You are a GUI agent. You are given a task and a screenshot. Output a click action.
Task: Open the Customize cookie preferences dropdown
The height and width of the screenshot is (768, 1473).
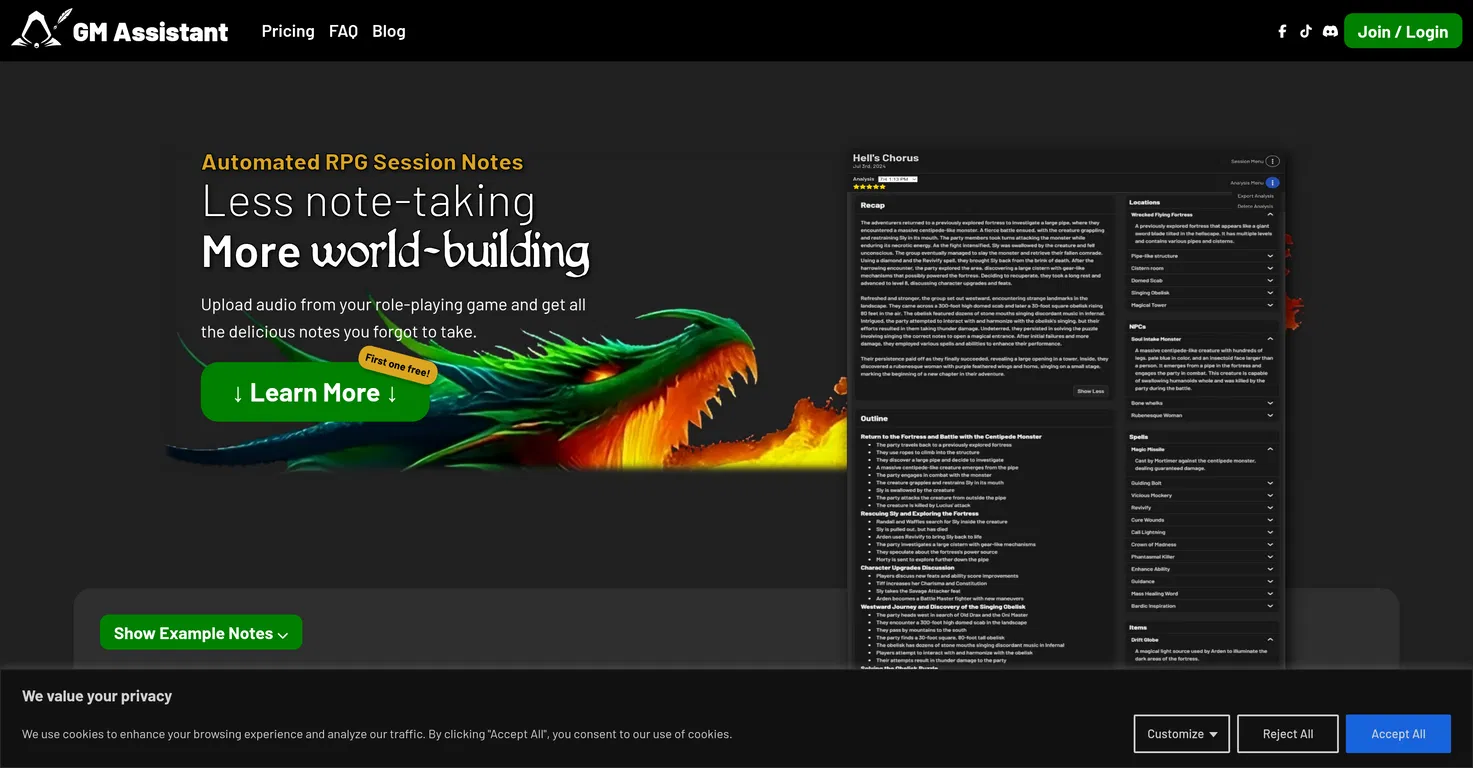[1181, 734]
